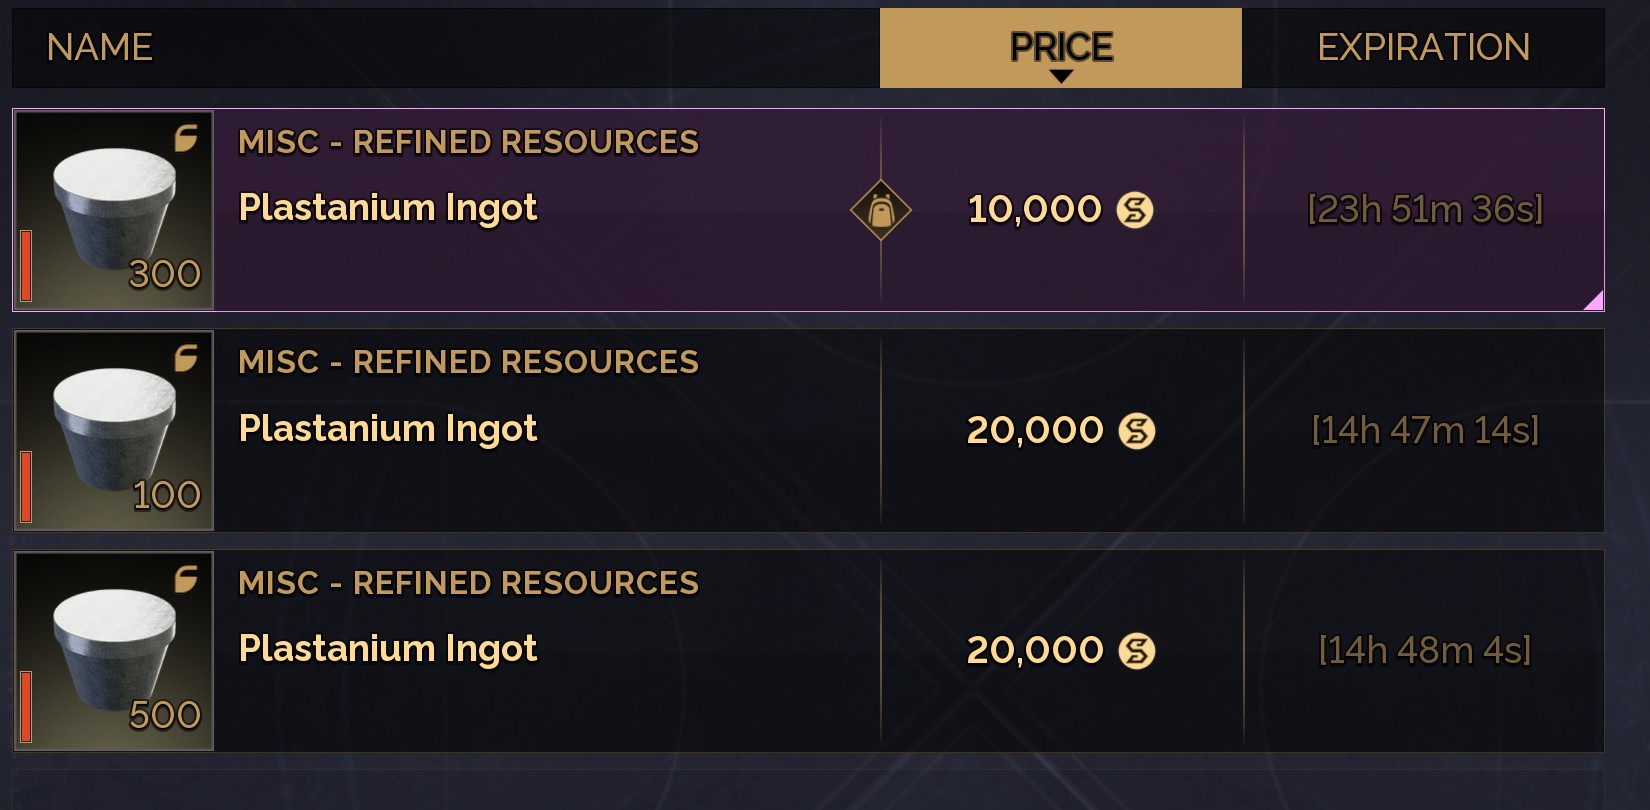Click the pink corner marker on first row

pyautogui.click(x=1595, y=301)
